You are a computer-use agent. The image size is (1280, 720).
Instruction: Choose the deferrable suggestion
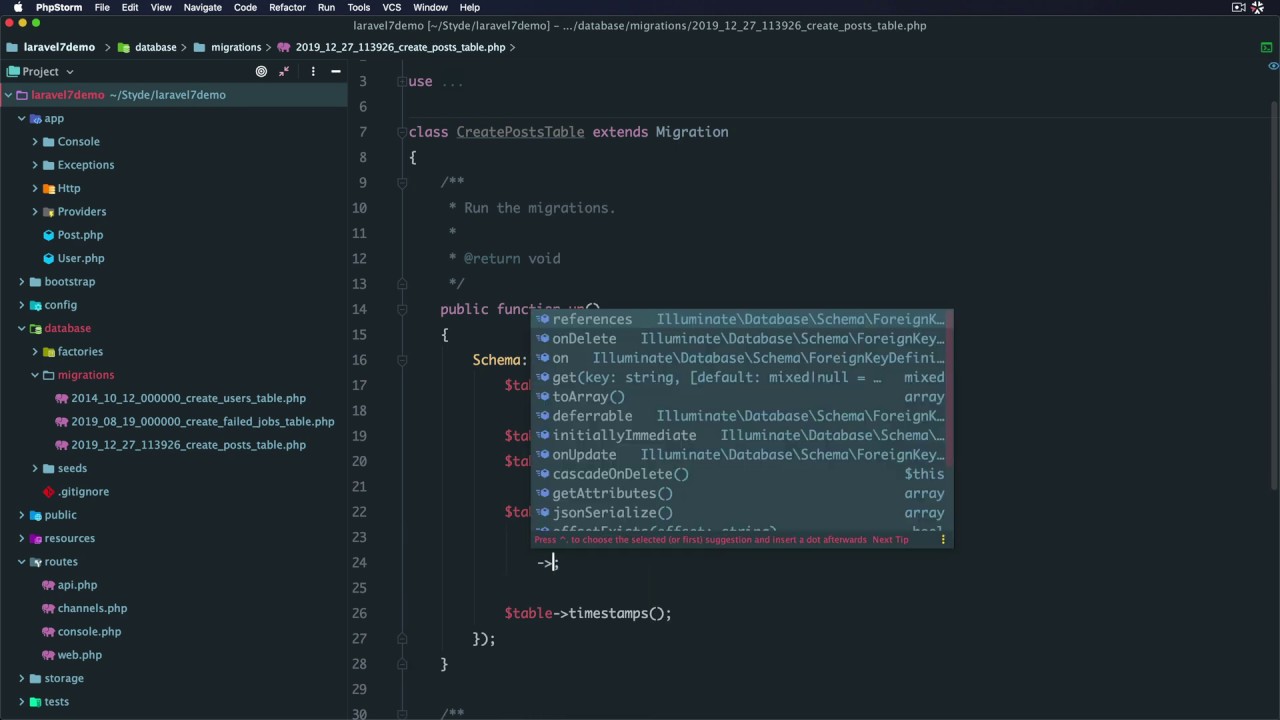pyautogui.click(x=741, y=416)
